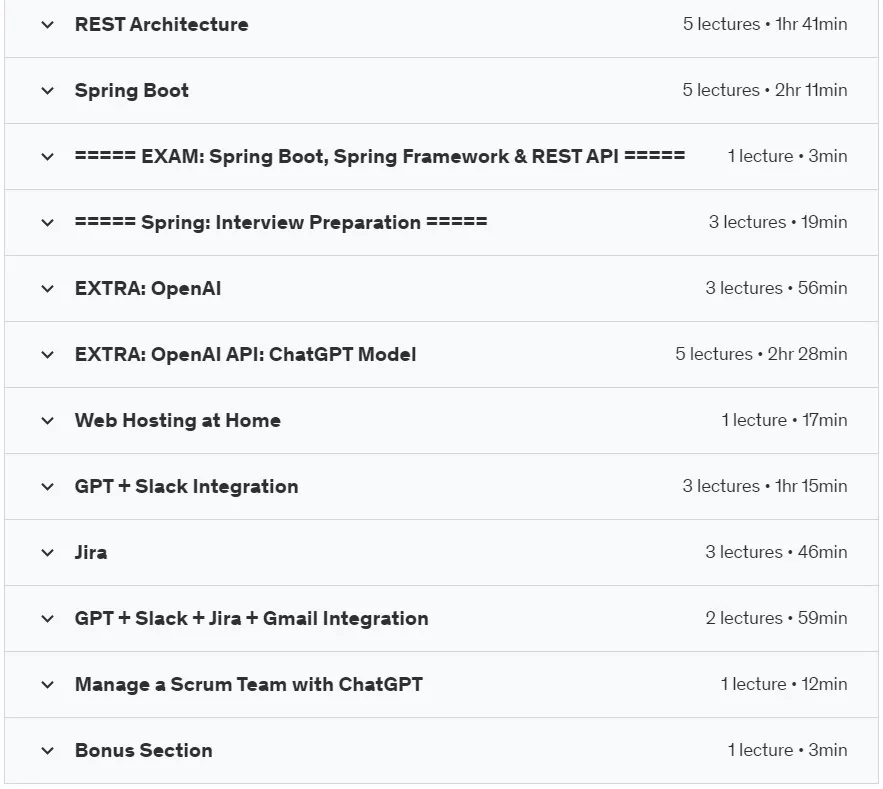Click the "5 lectures • 2hr 28min" label
The height and width of the screenshot is (789, 883).
point(761,354)
